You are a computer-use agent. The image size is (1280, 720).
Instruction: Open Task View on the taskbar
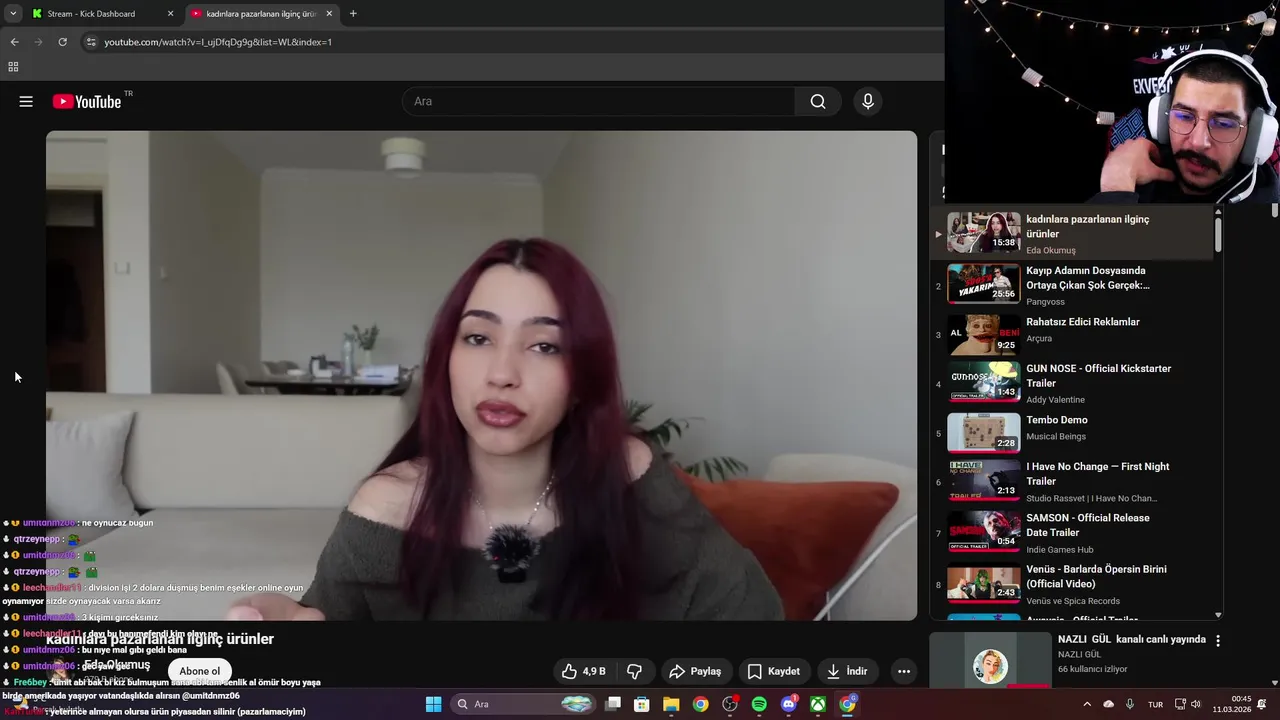(613, 704)
